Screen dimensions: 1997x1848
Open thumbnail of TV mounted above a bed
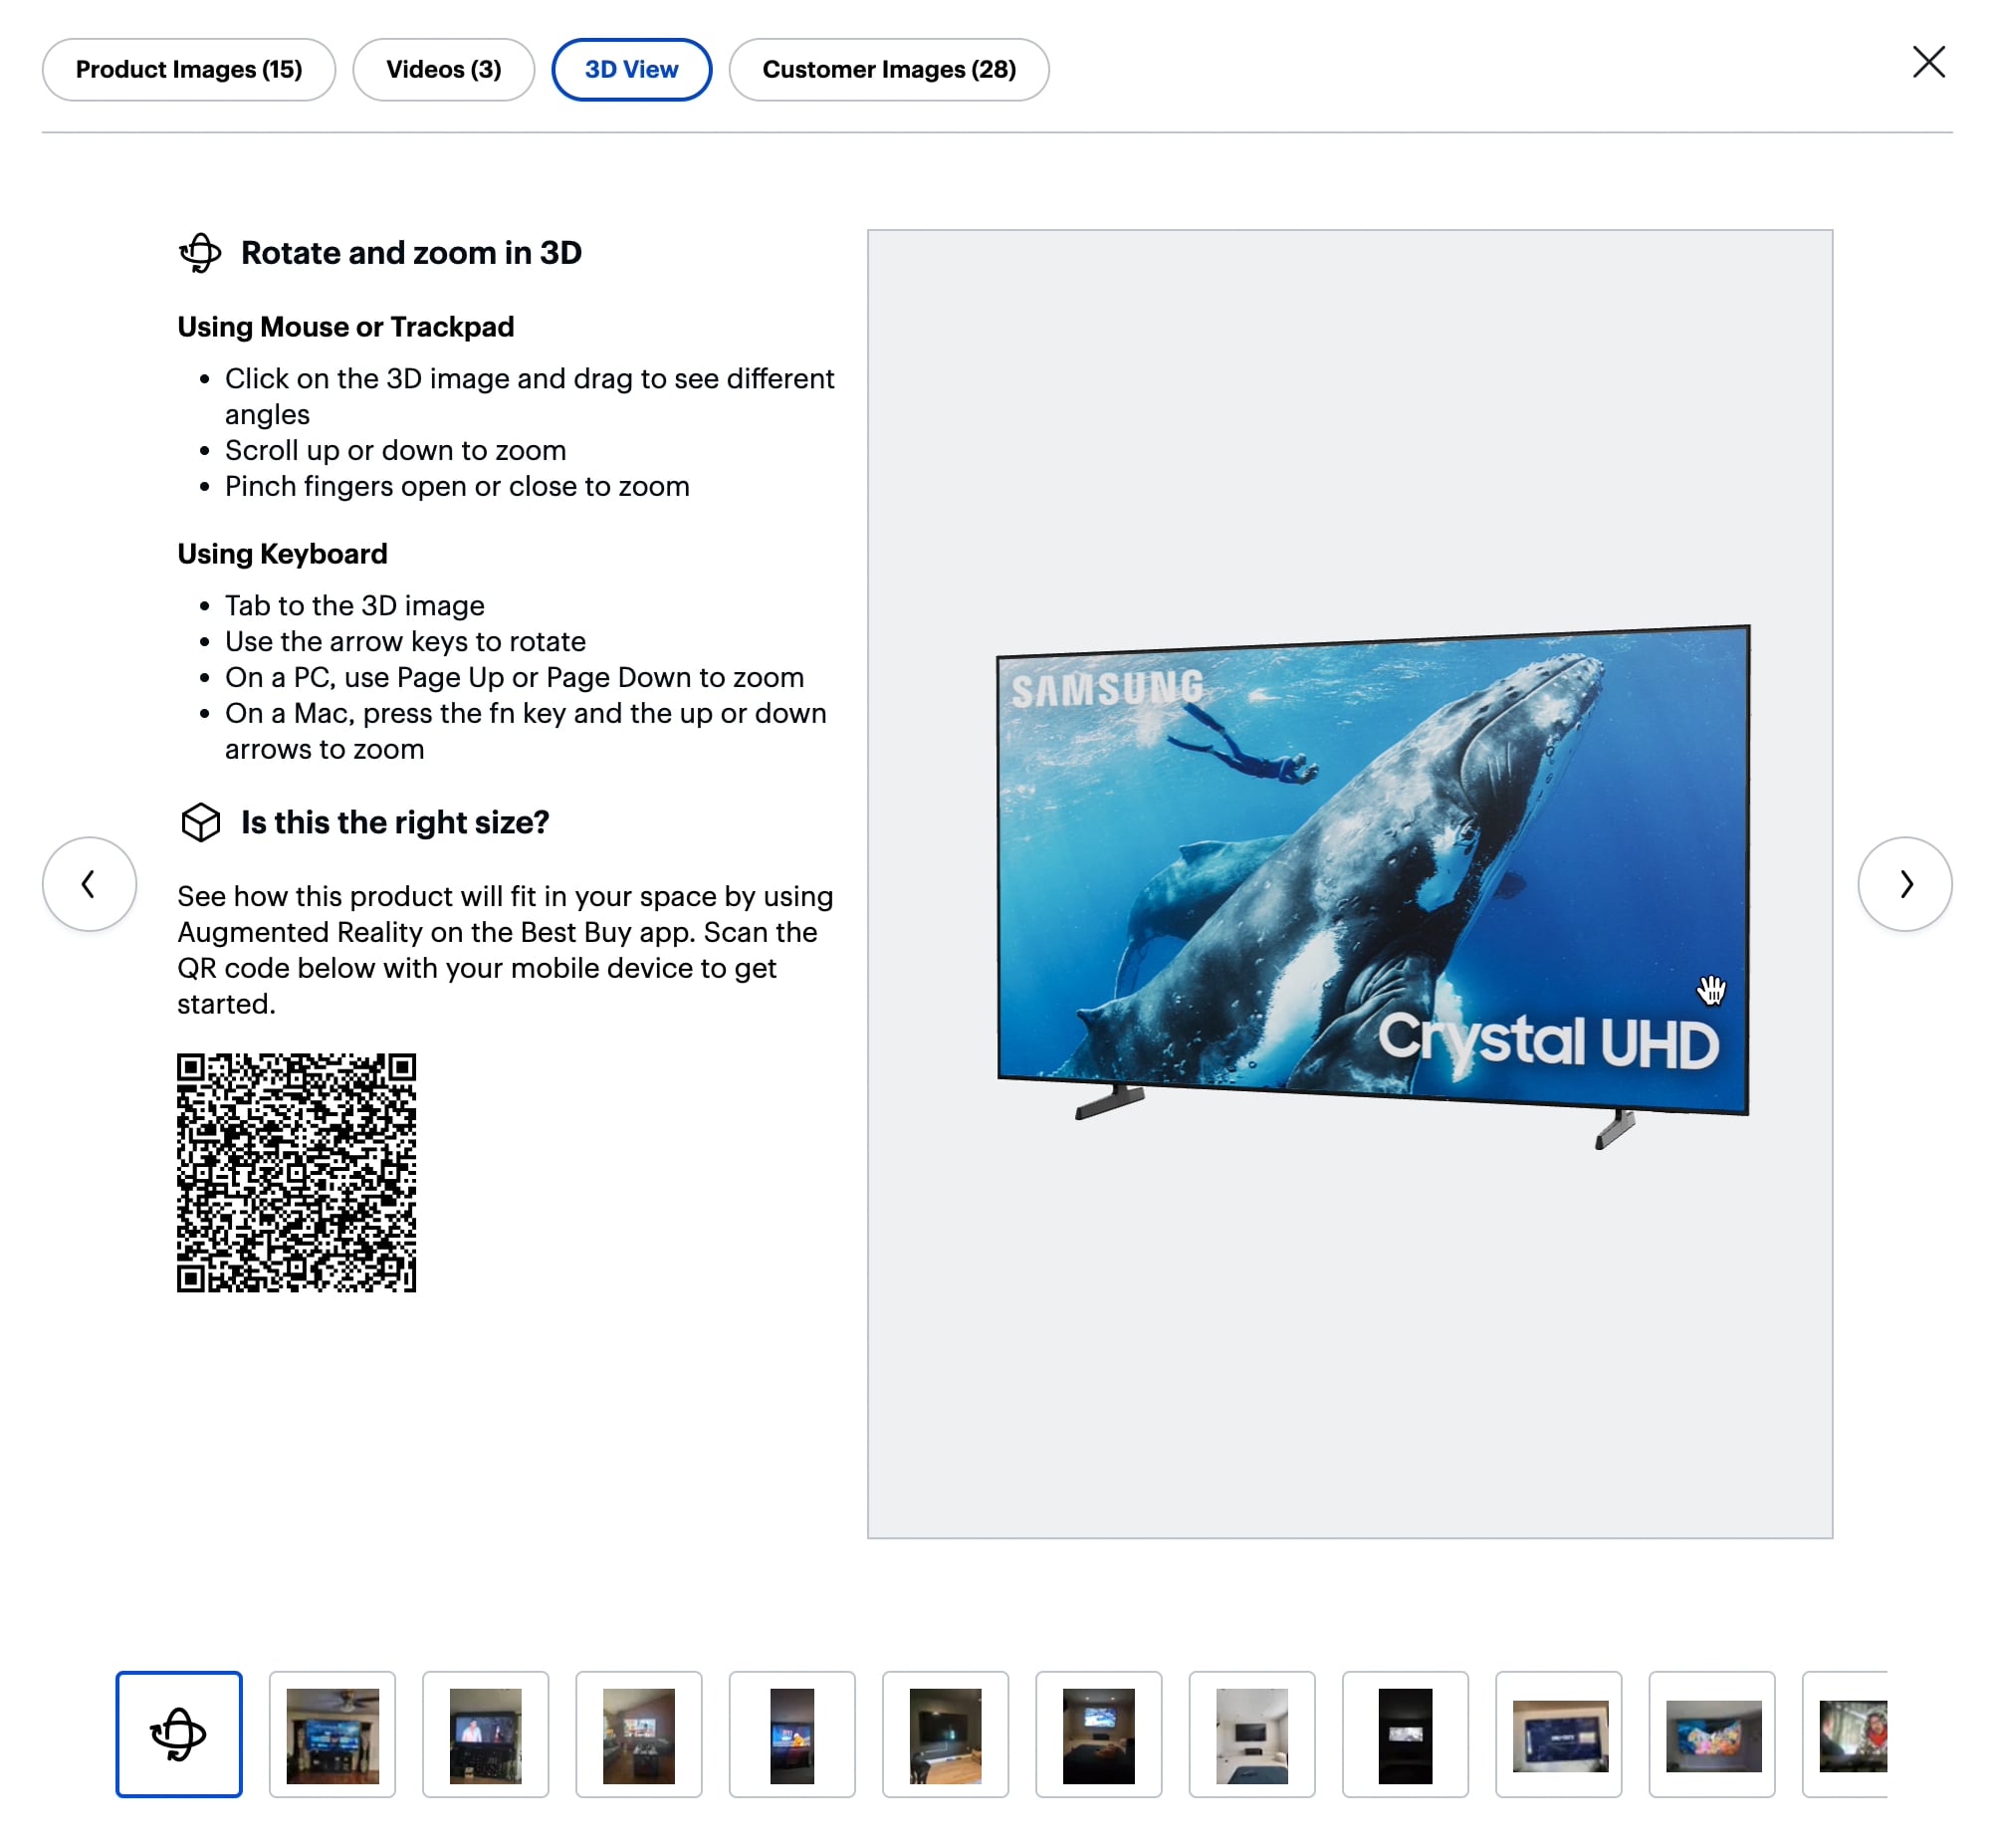(x=1097, y=1733)
